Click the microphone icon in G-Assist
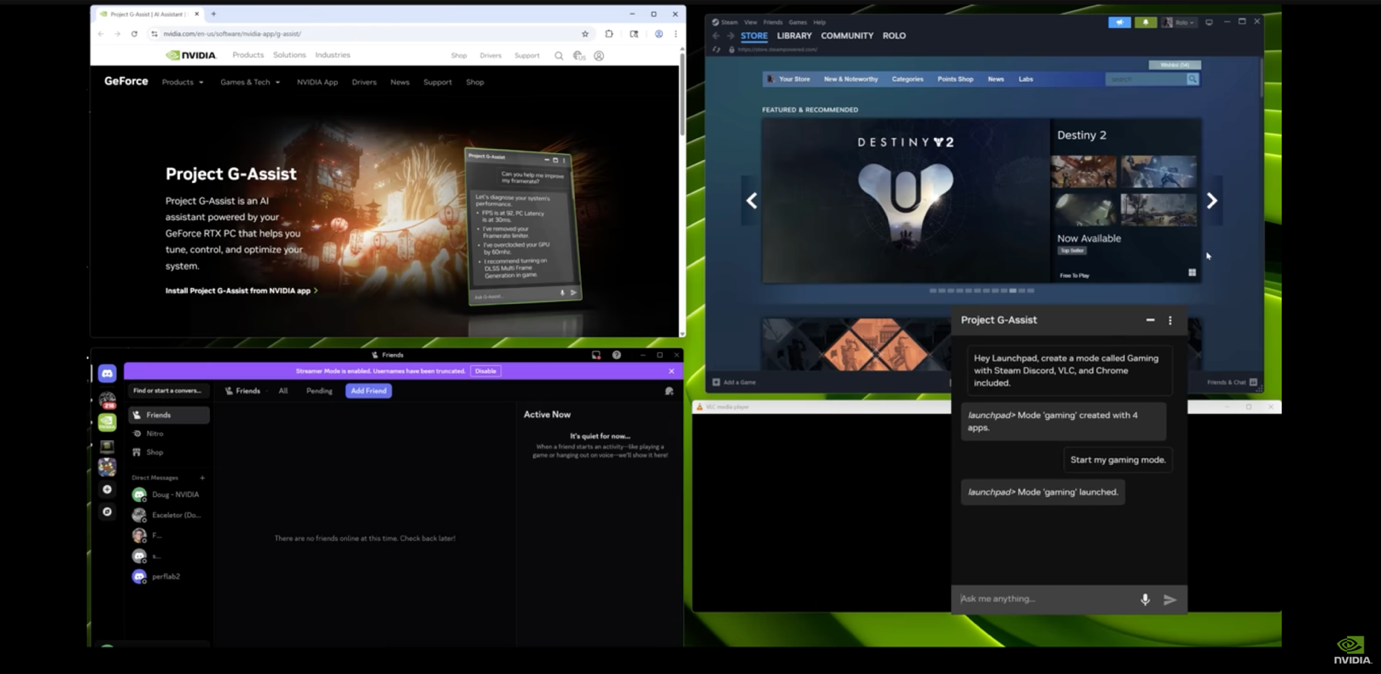1381x674 pixels. point(1145,599)
